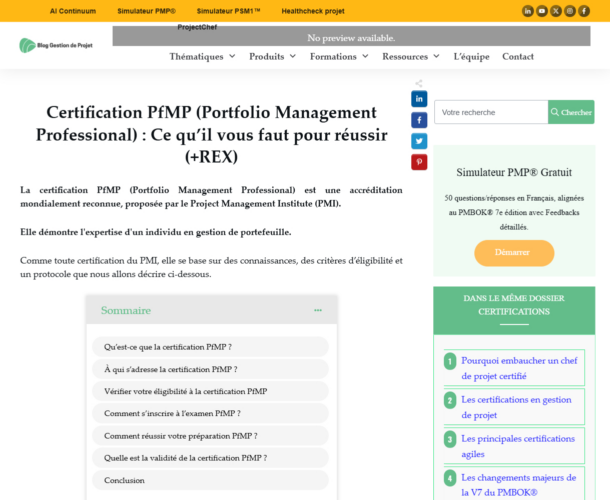This screenshot has height=500, width=610.
Task: Open Simulateur PMP® in the top bar
Action: [x=147, y=11]
